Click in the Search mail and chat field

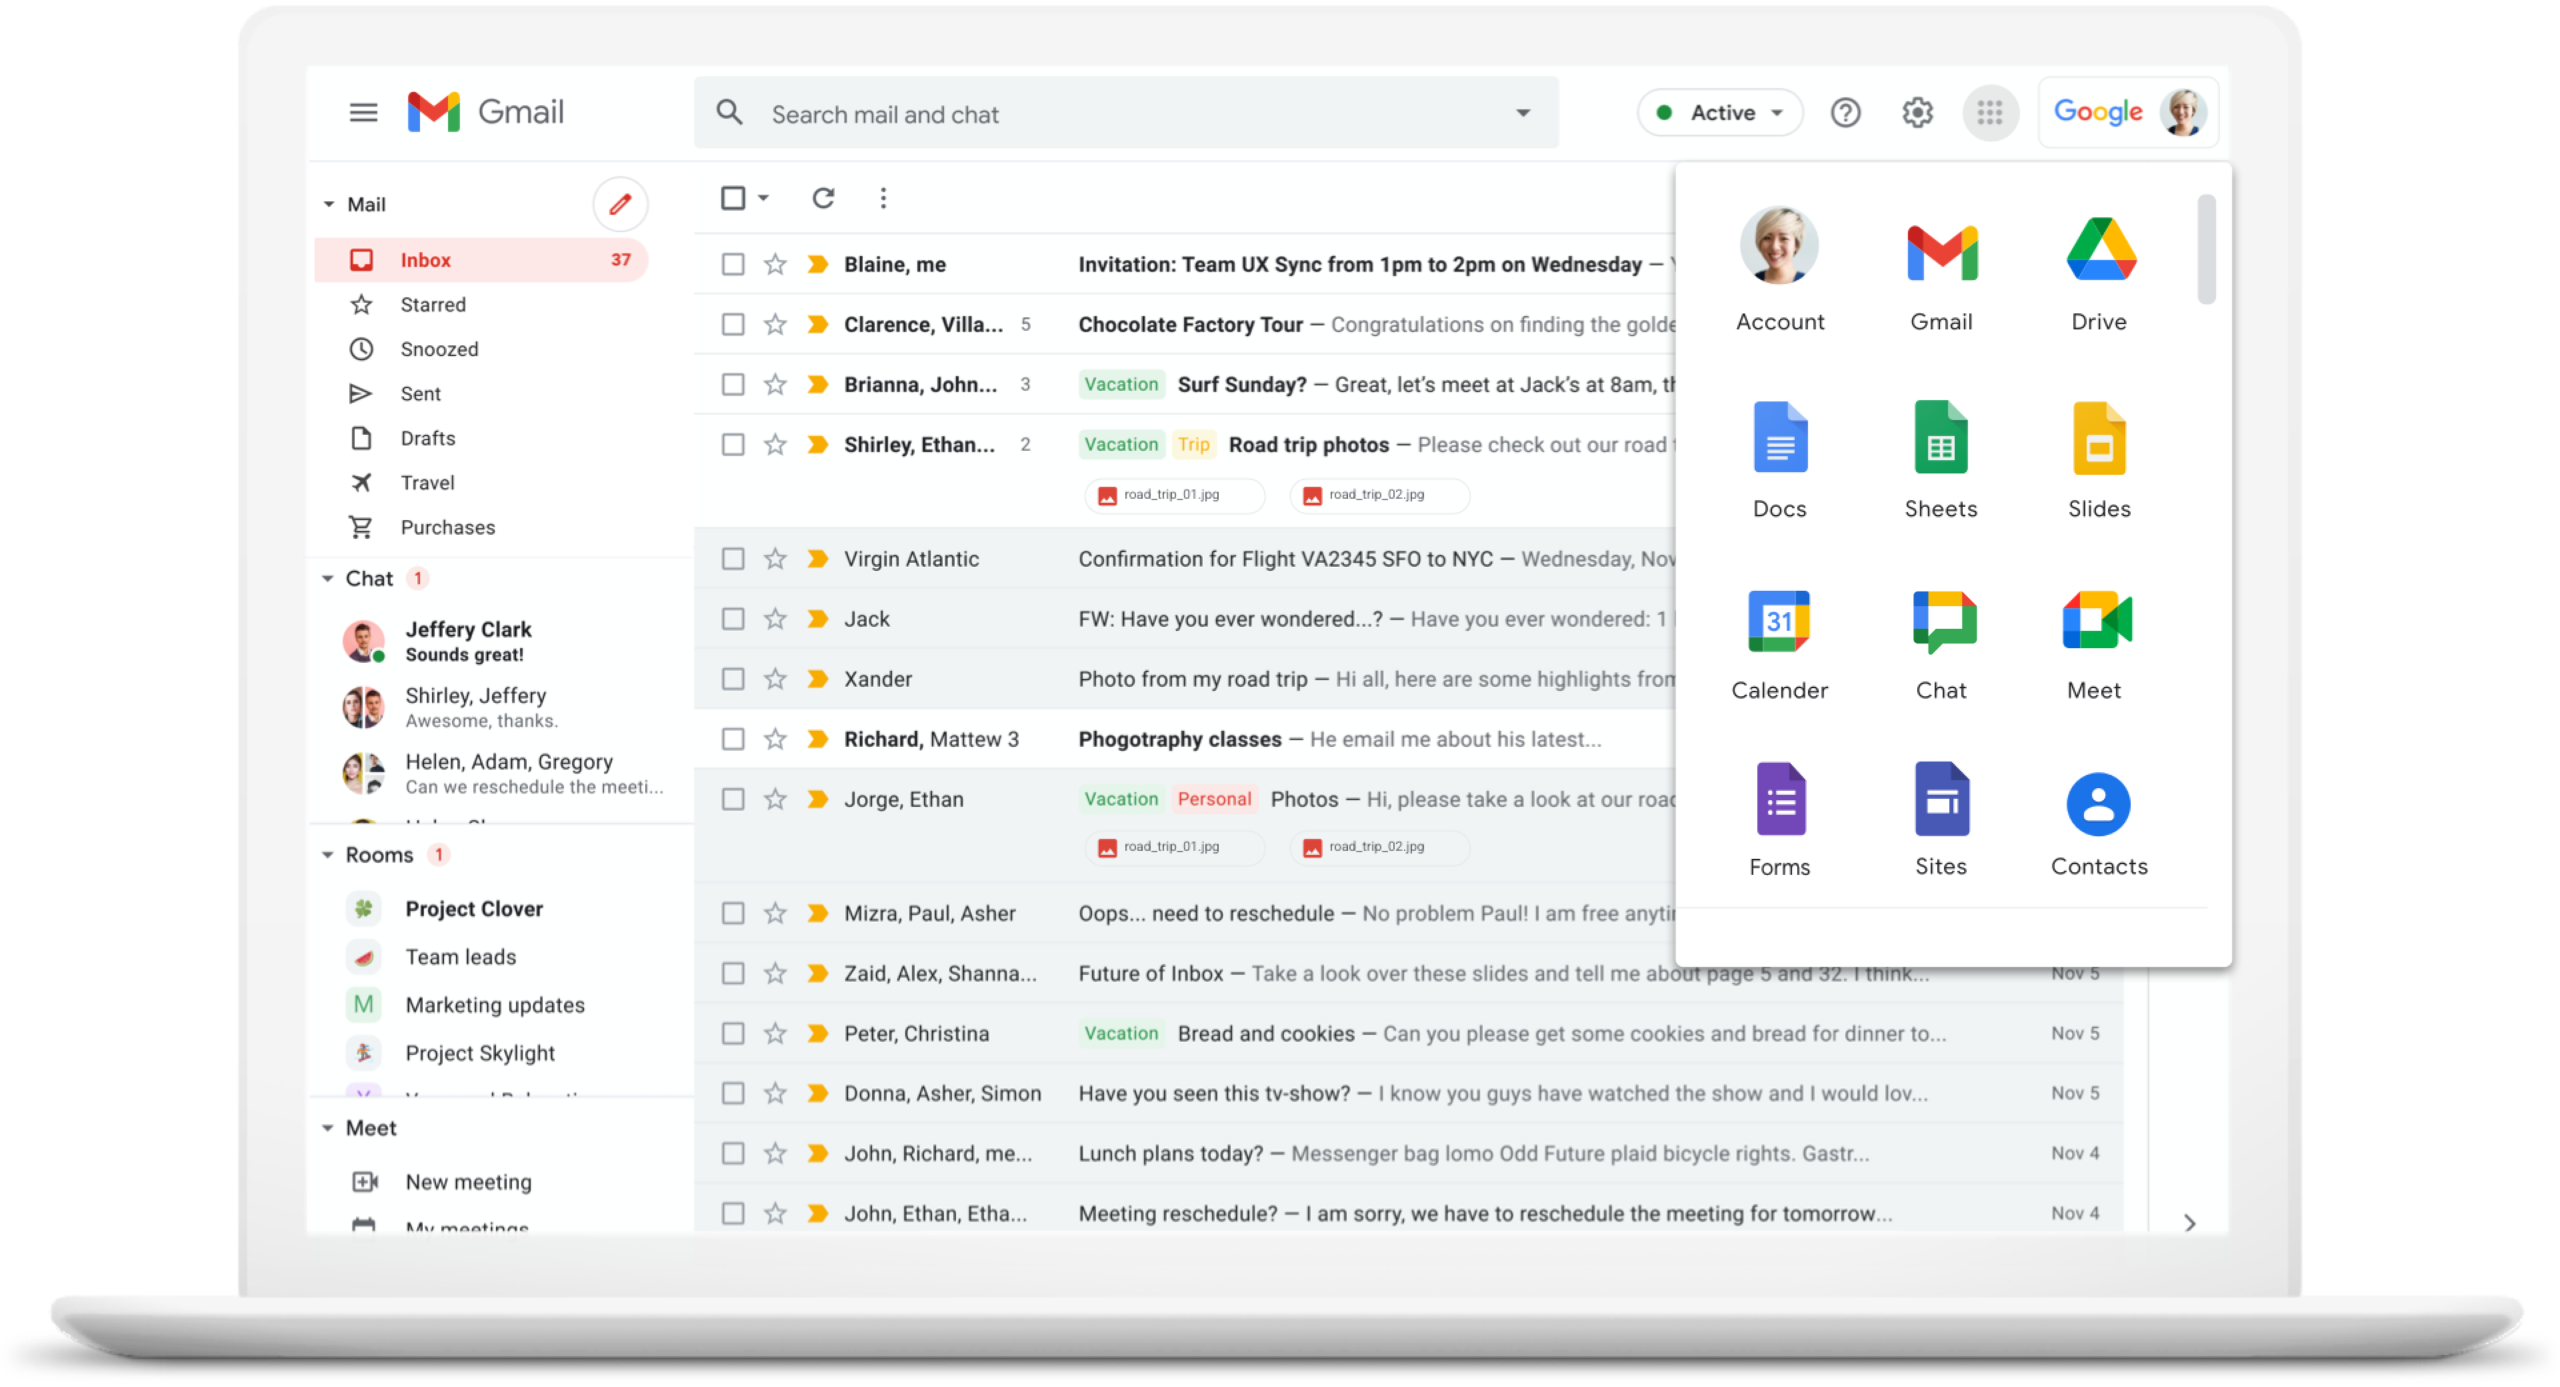point(1125,113)
